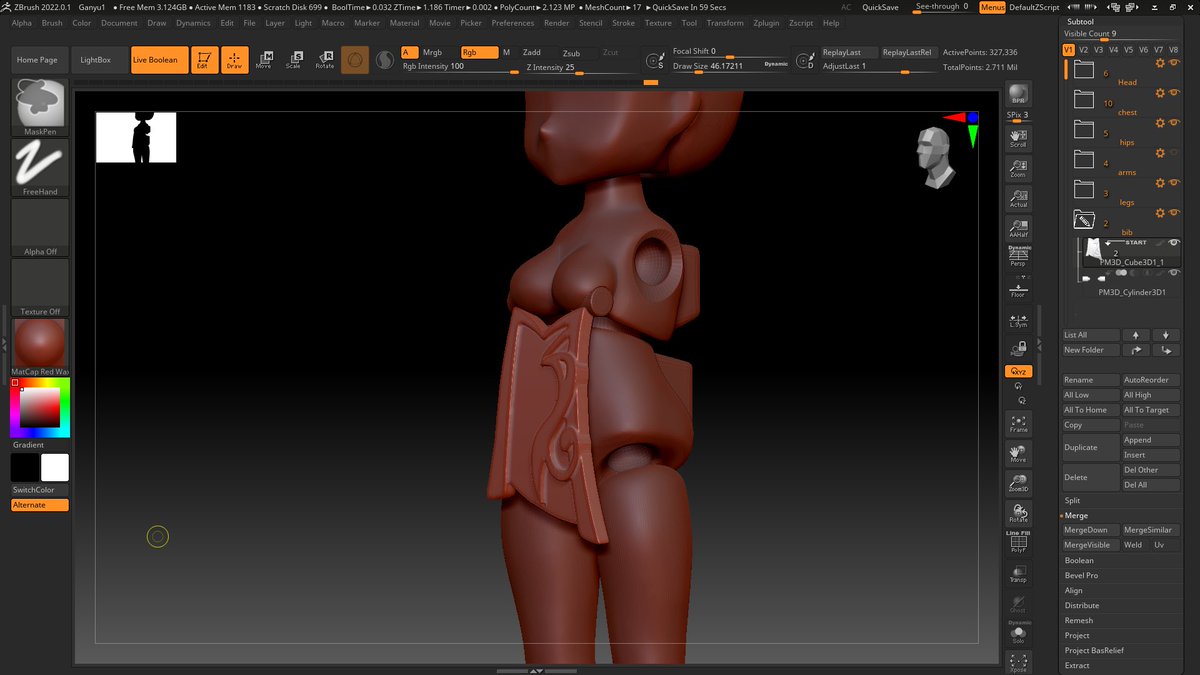Expand the Remesh section
The width and height of the screenshot is (1200, 675).
coord(1079,621)
